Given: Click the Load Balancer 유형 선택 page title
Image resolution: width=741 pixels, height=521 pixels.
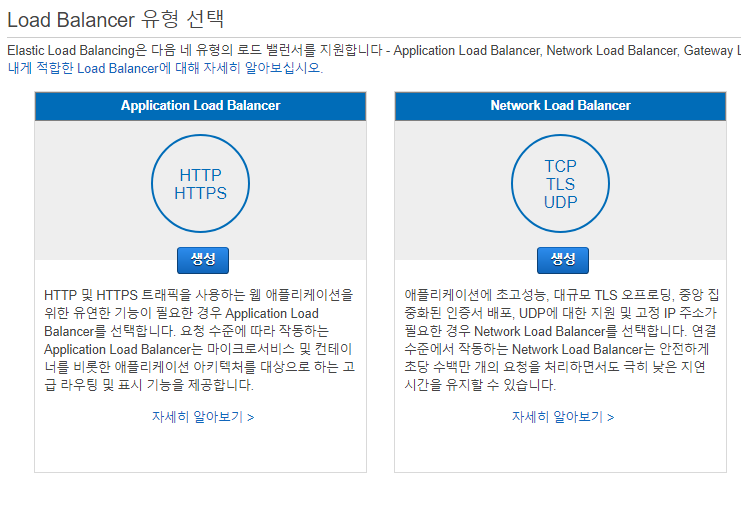Looking at the screenshot, I should pyautogui.click(x=116, y=20).
